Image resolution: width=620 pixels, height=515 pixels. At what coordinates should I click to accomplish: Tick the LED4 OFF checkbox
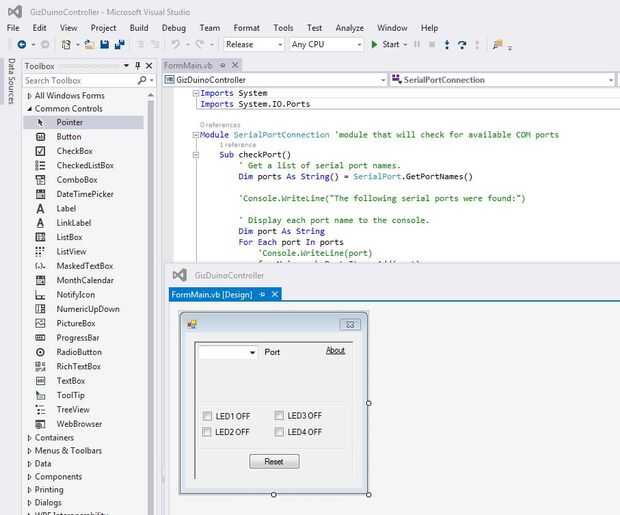[279, 432]
